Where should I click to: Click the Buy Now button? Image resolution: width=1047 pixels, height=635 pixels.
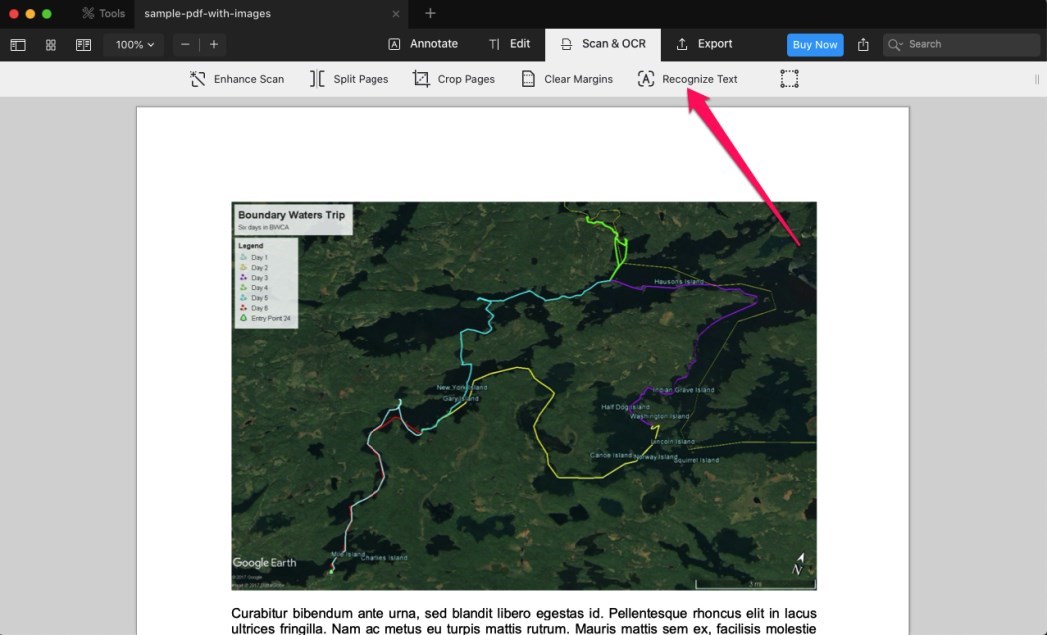click(x=814, y=44)
